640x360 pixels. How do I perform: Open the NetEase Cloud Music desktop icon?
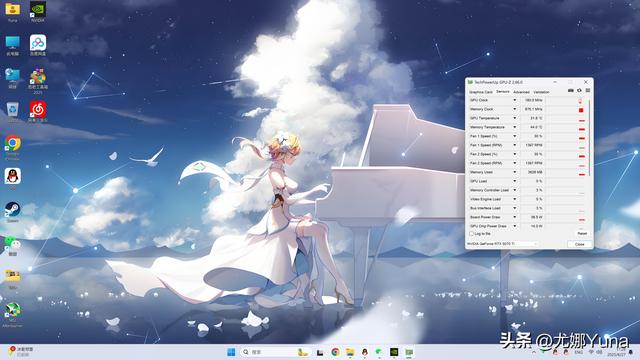point(38,110)
